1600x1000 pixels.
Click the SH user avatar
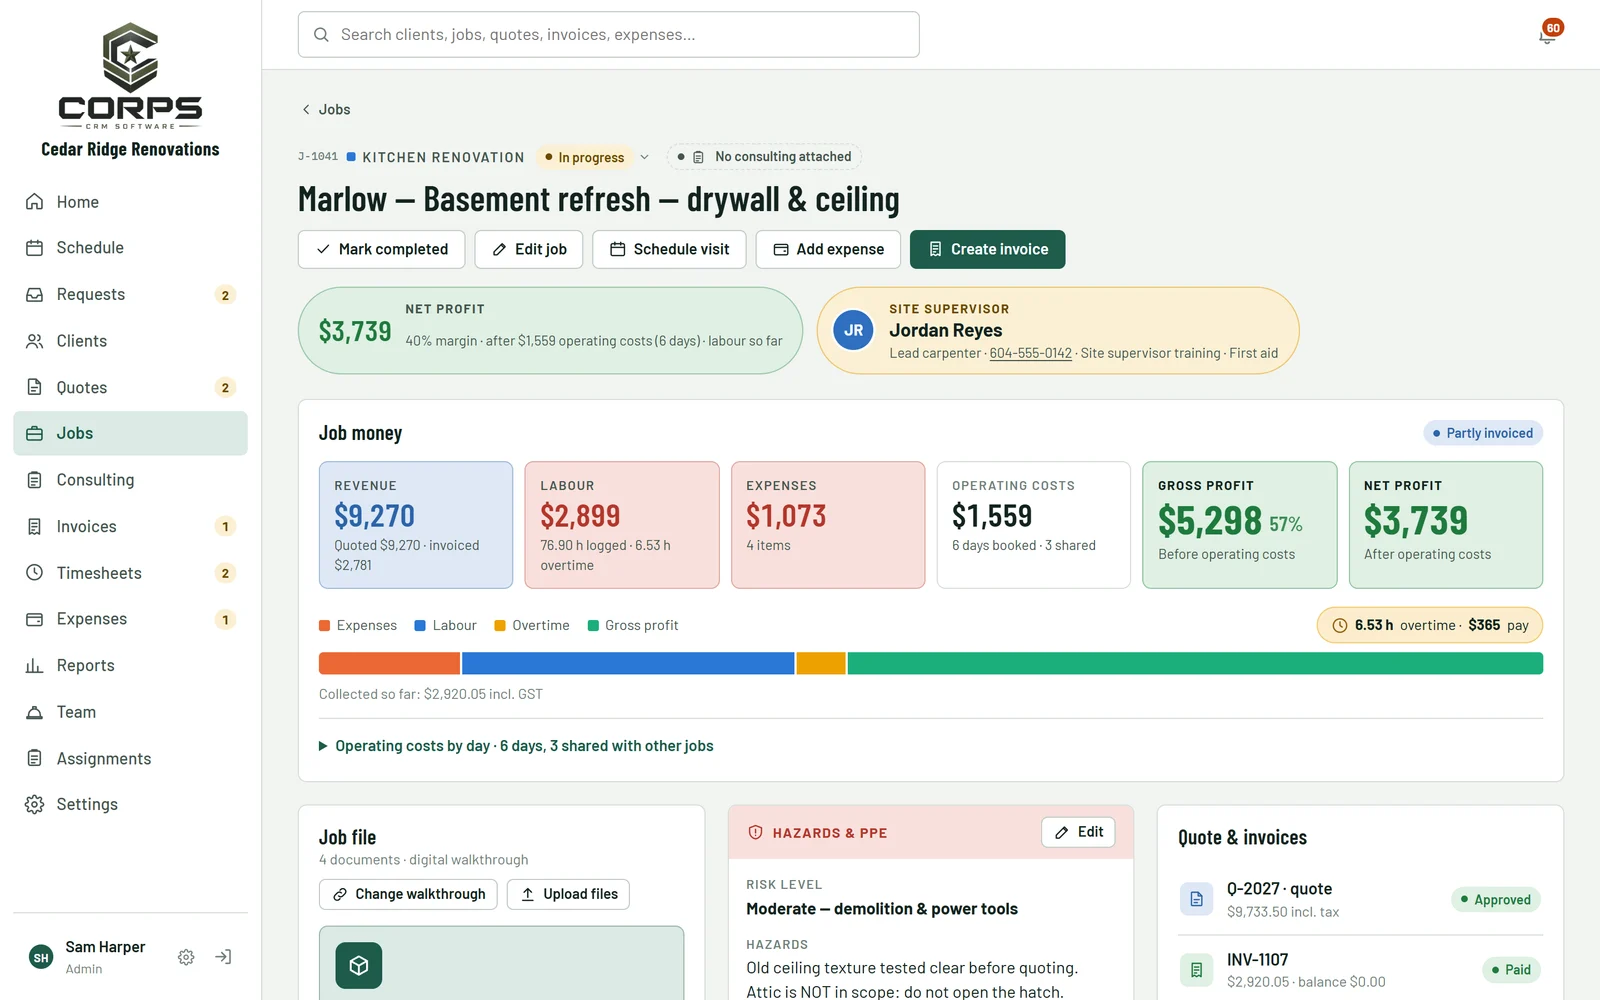click(x=41, y=957)
